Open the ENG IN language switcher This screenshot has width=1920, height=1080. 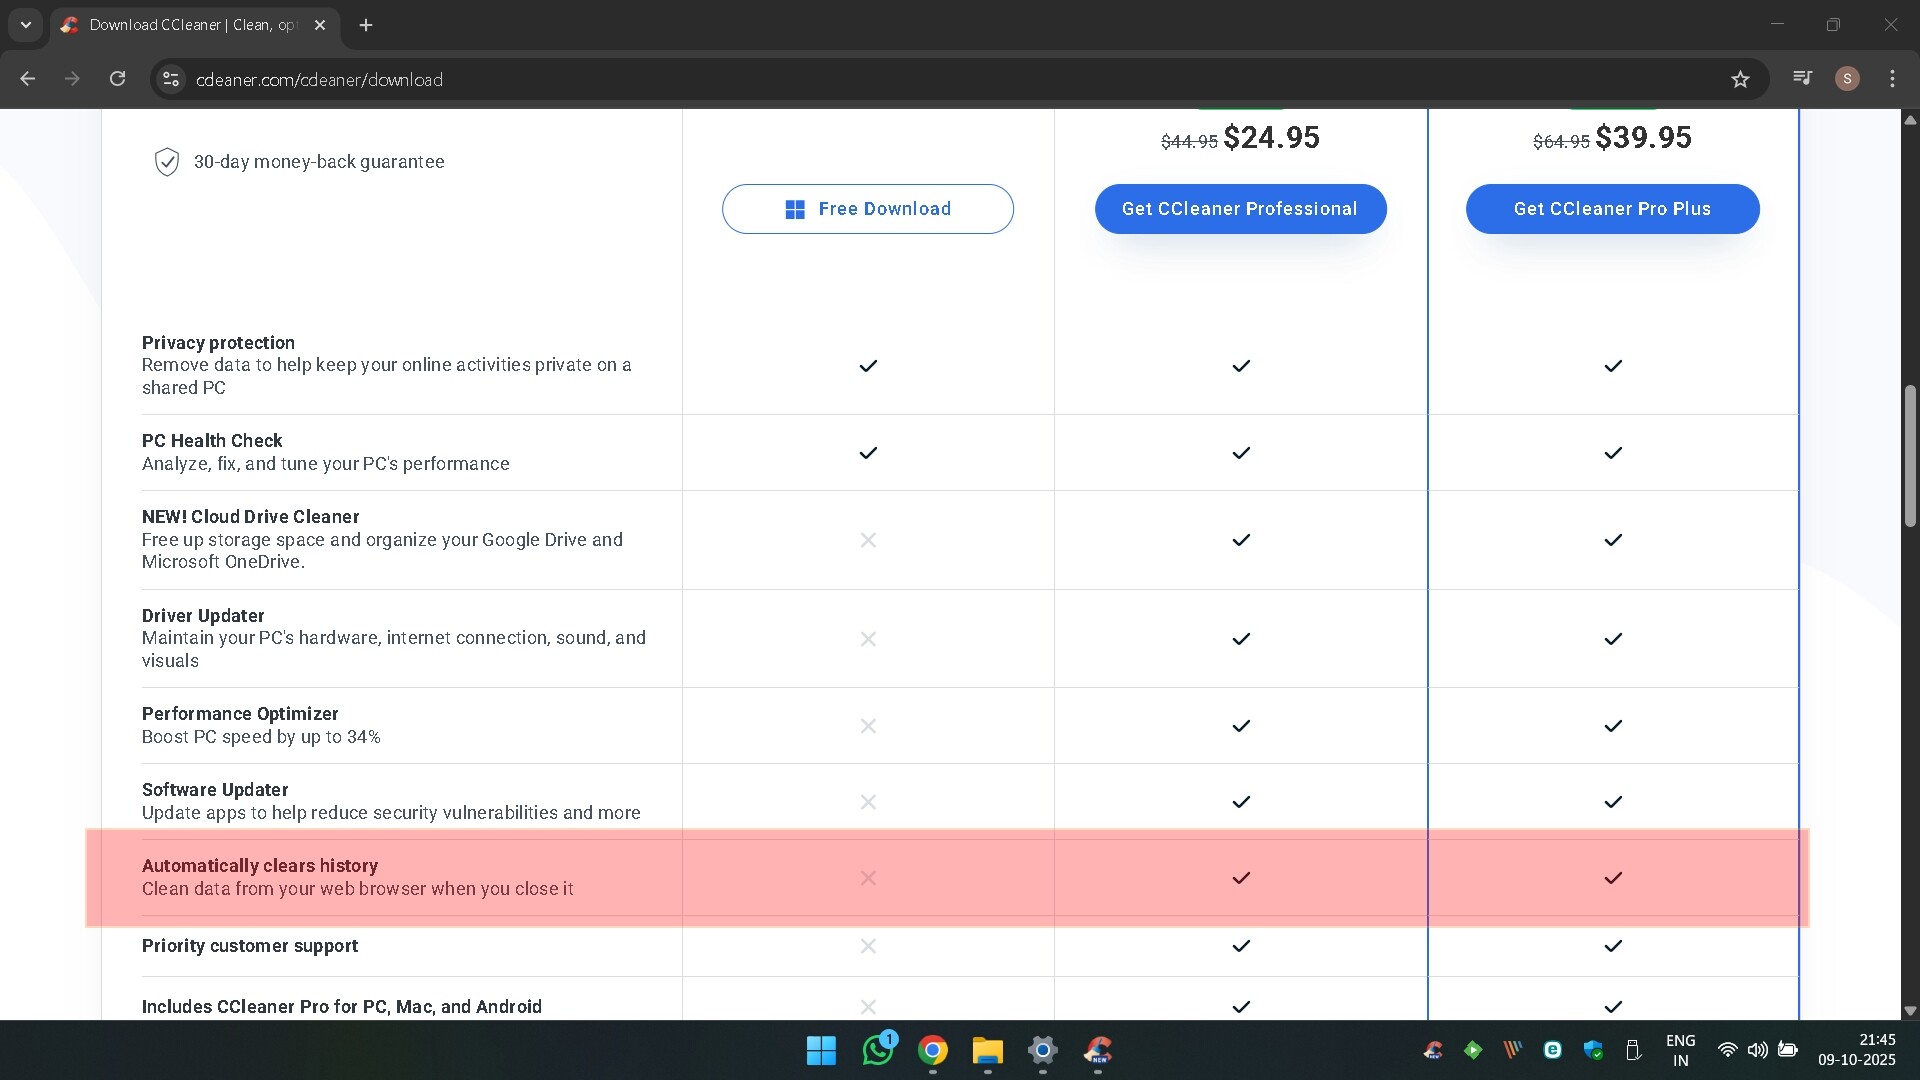click(x=1680, y=1050)
